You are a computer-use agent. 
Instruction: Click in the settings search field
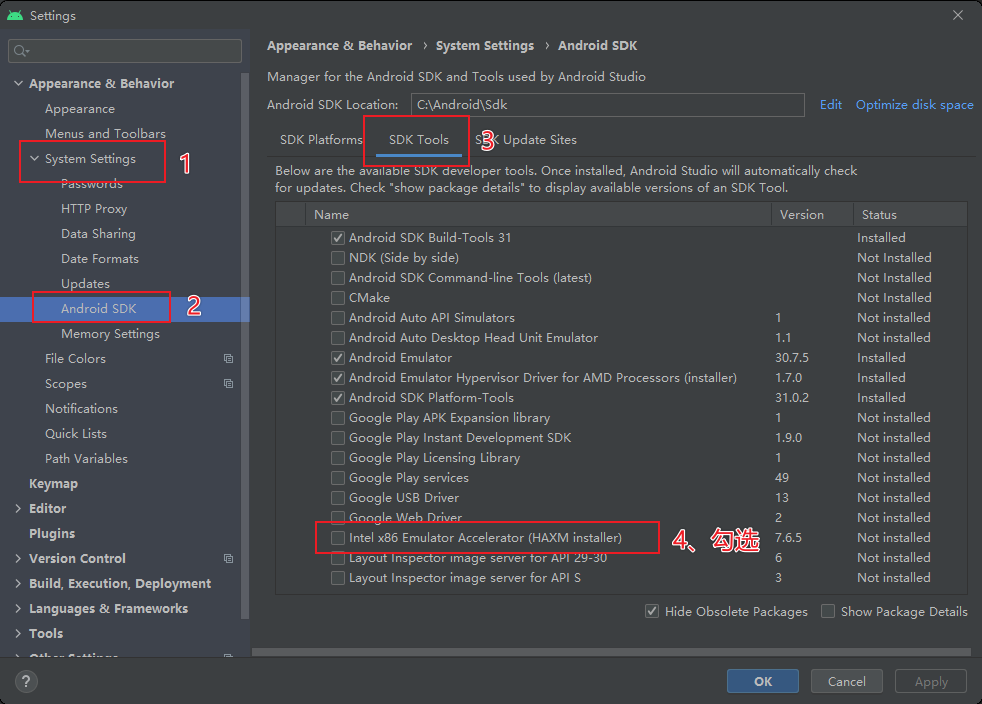(125, 51)
